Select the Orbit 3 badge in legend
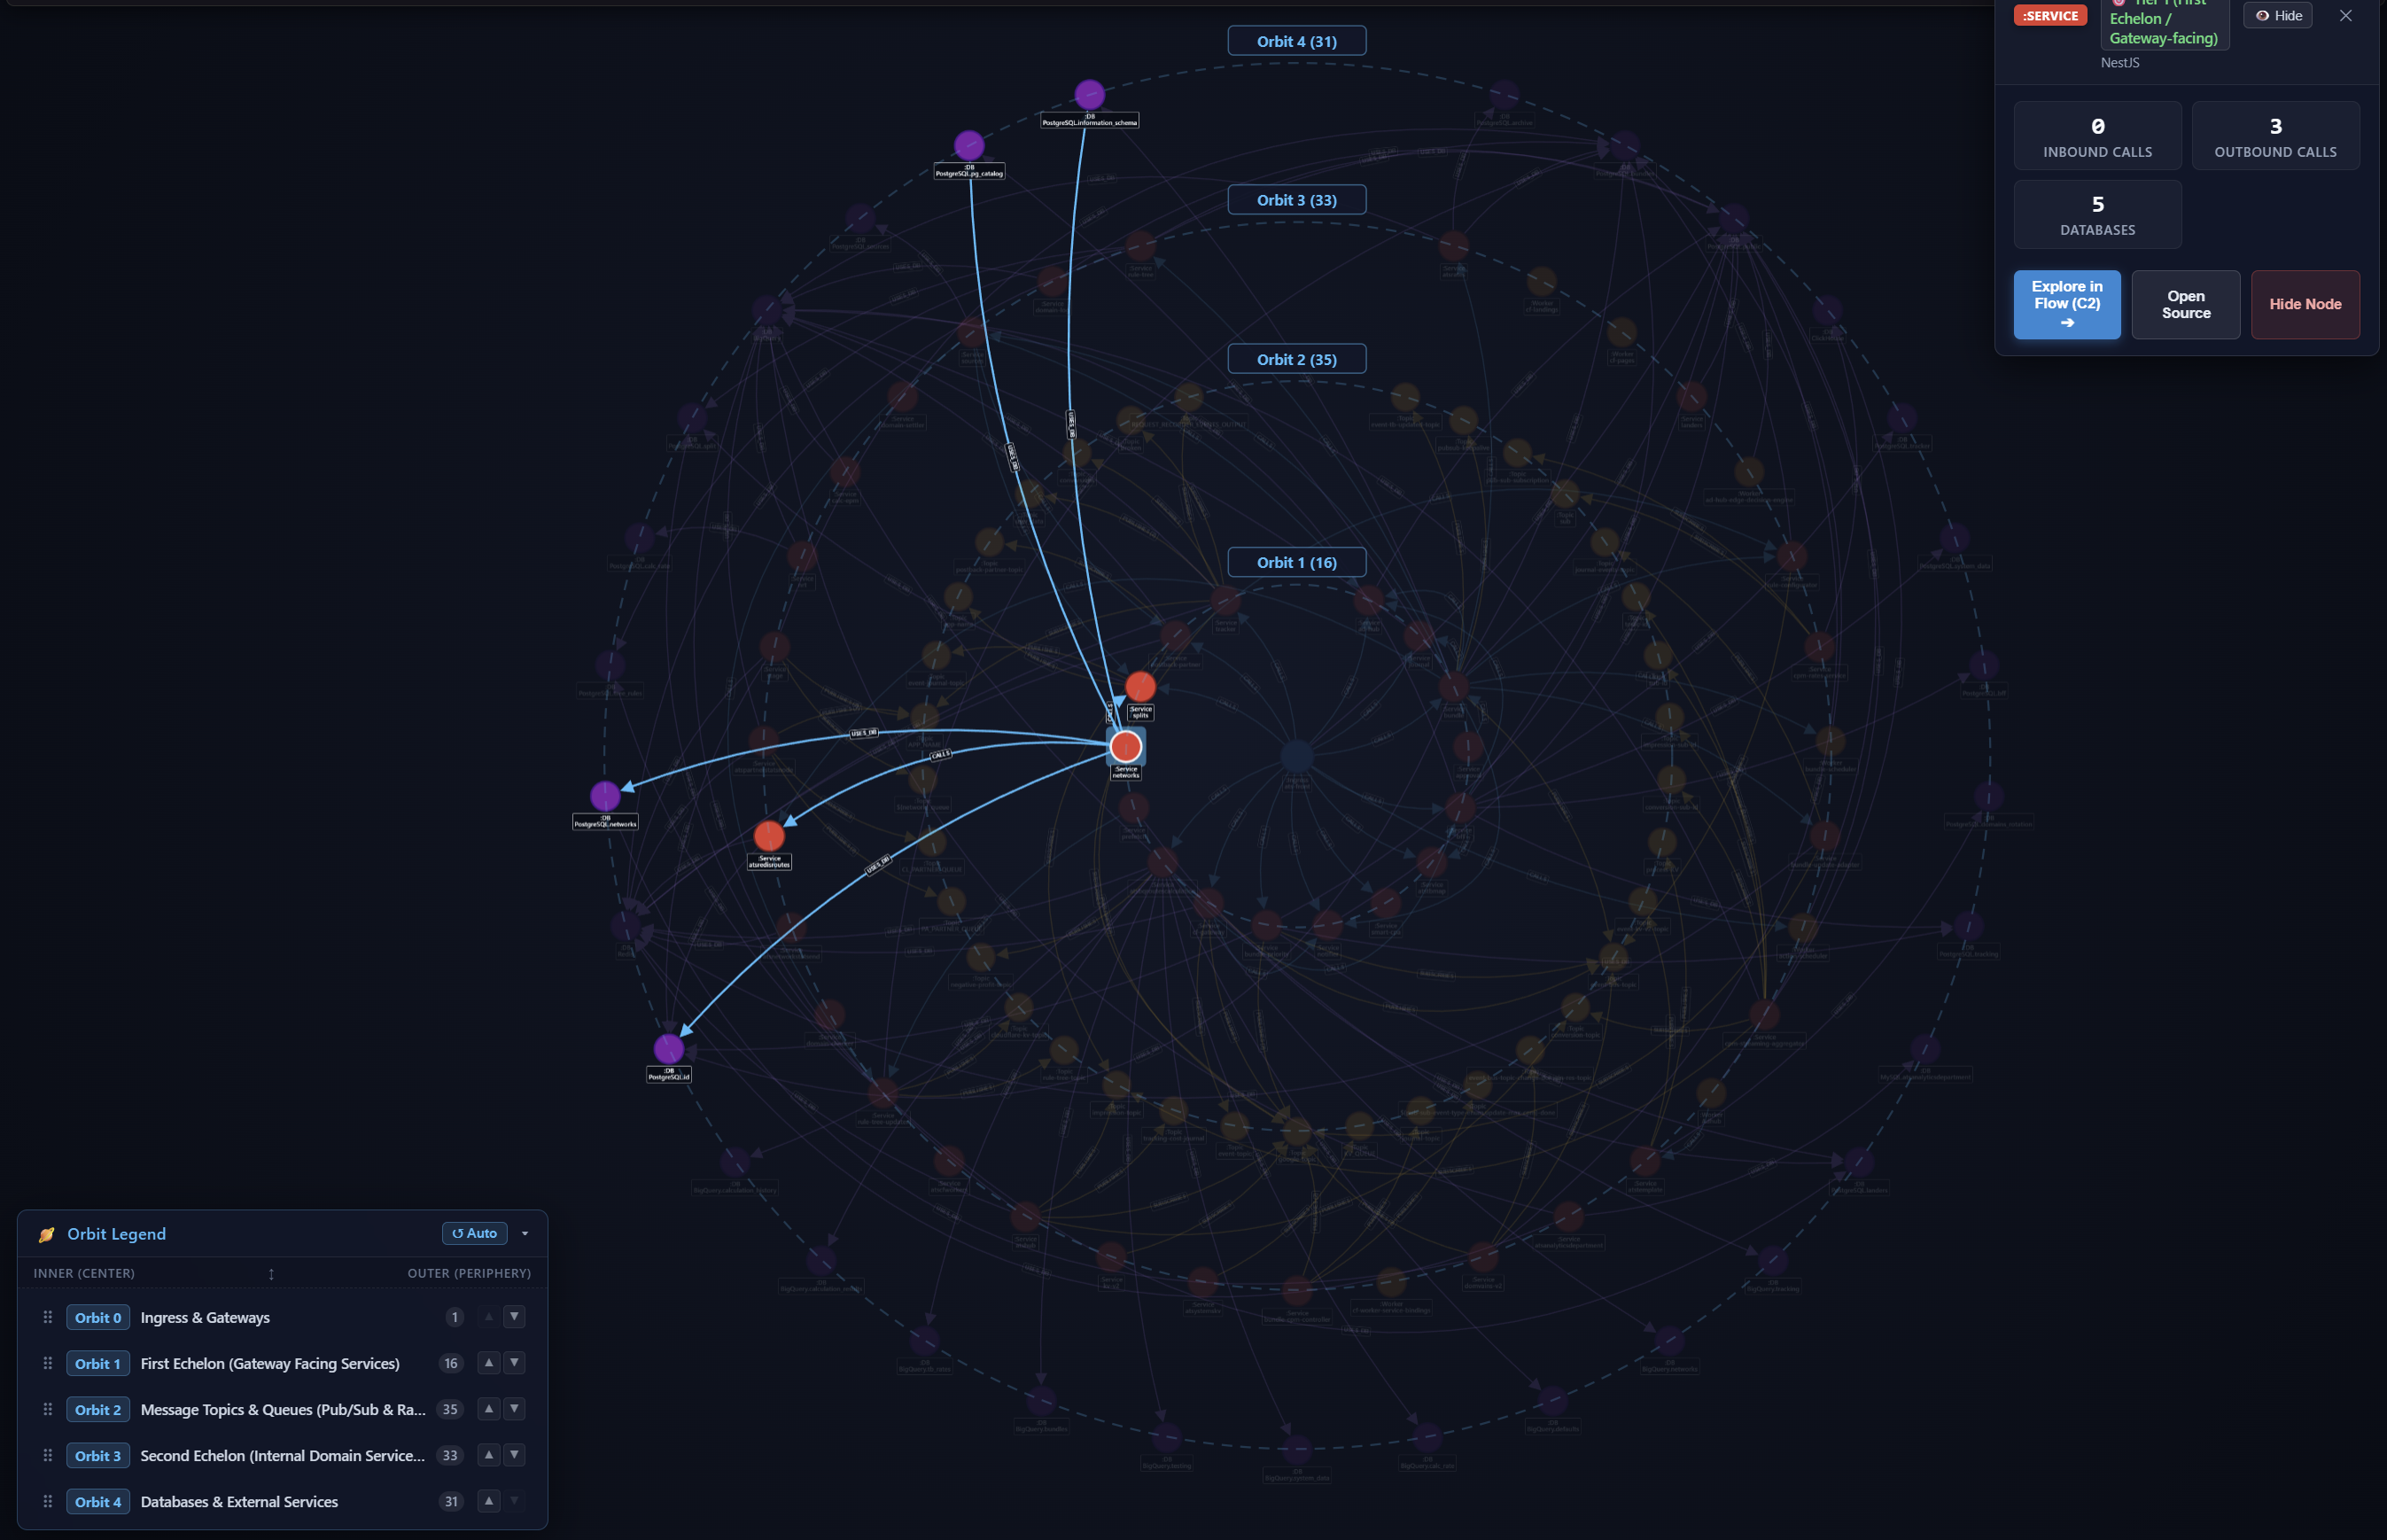Viewport: 2387px width, 1540px height. click(98, 1455)
